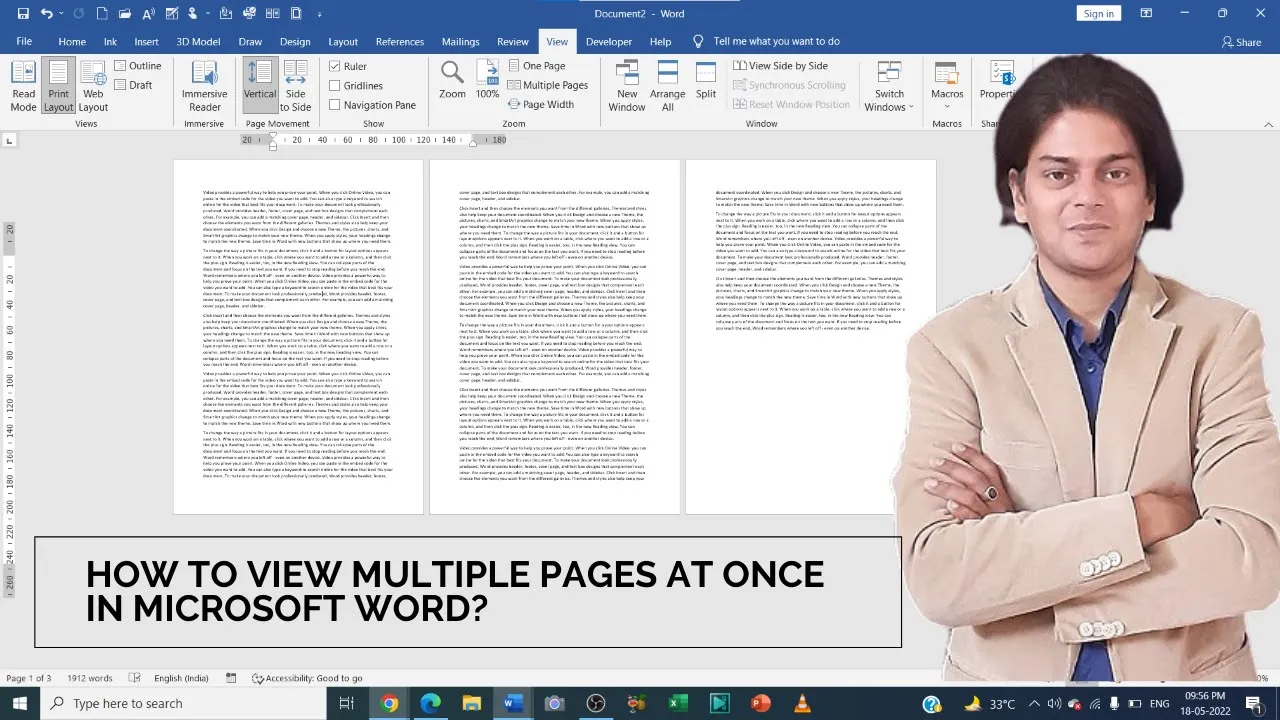Open Ribbon Display Options icon
Viewport: 1280px width, 720px height.
1145,14
